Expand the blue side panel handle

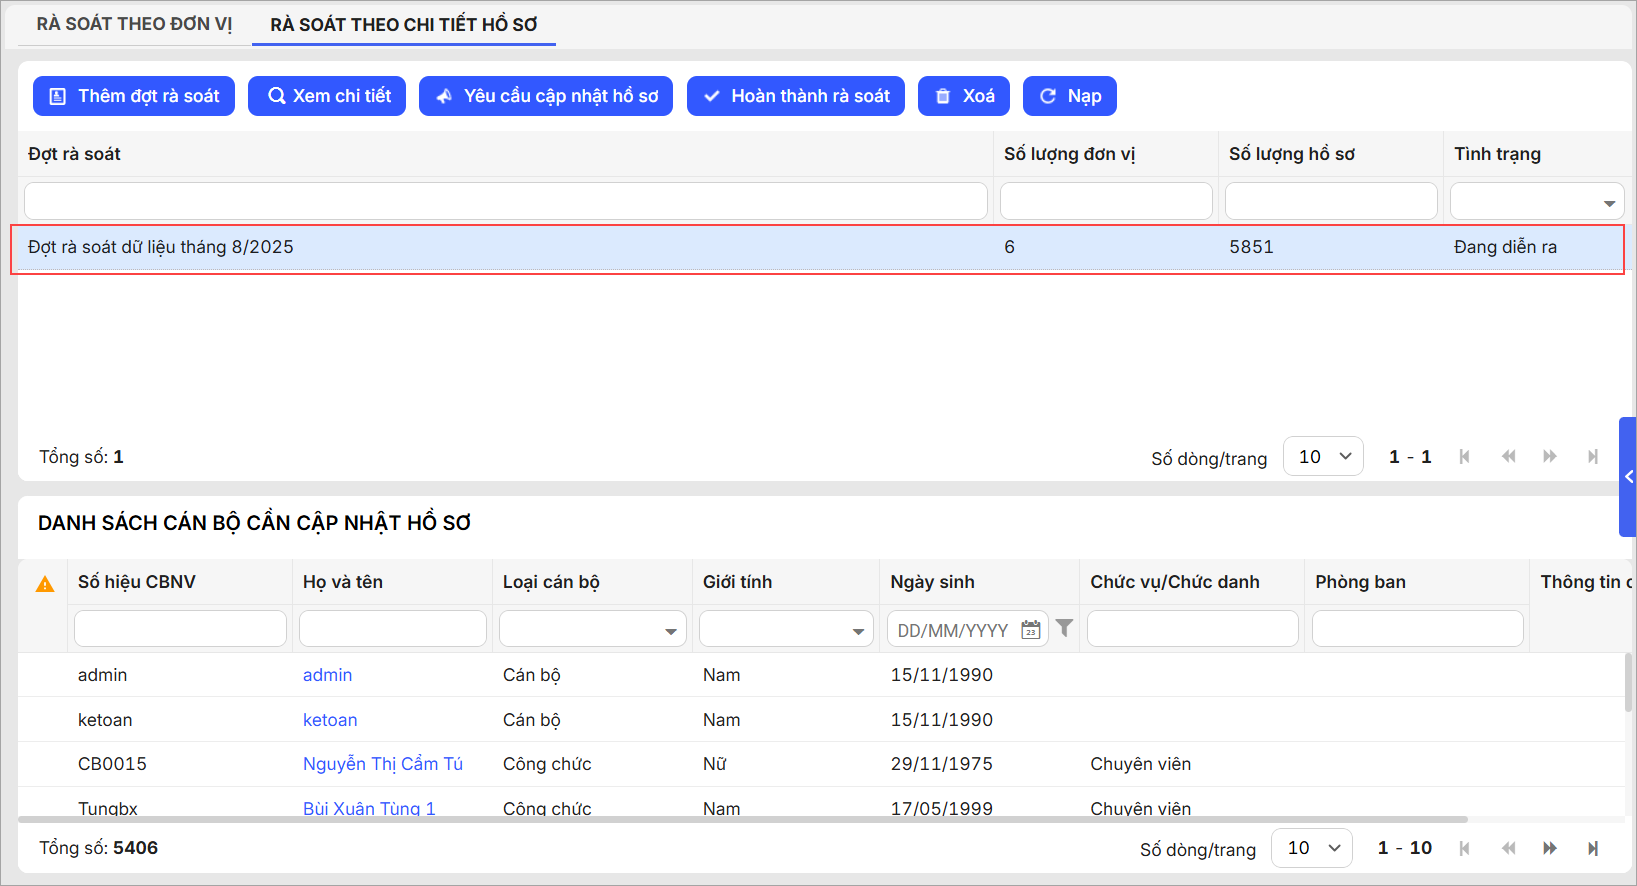(1628, 477)
